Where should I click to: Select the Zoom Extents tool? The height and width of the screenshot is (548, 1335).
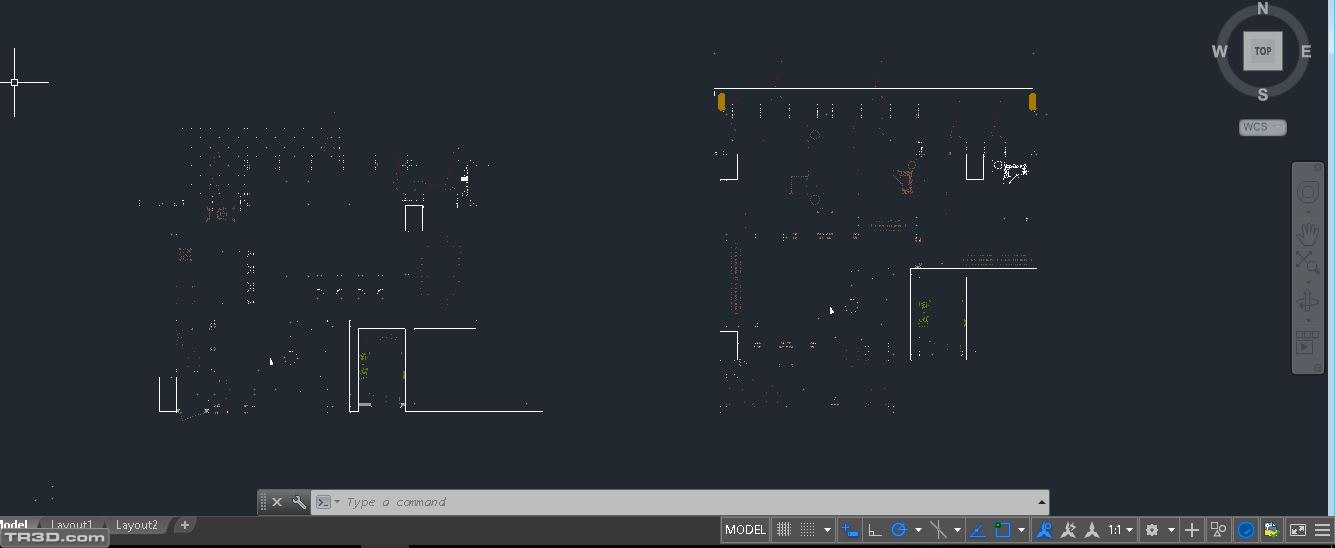pos(1308,263)
